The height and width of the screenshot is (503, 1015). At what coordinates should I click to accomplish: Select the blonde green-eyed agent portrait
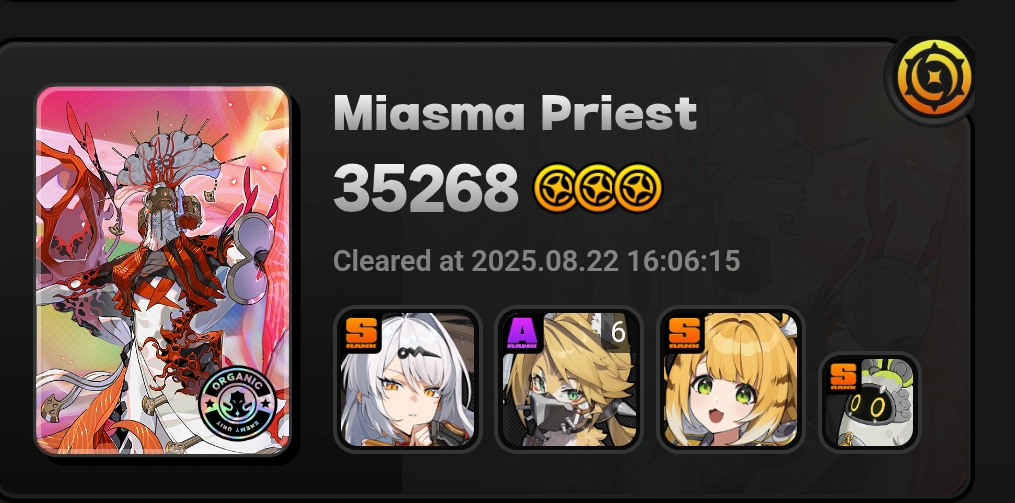[731, 379]
